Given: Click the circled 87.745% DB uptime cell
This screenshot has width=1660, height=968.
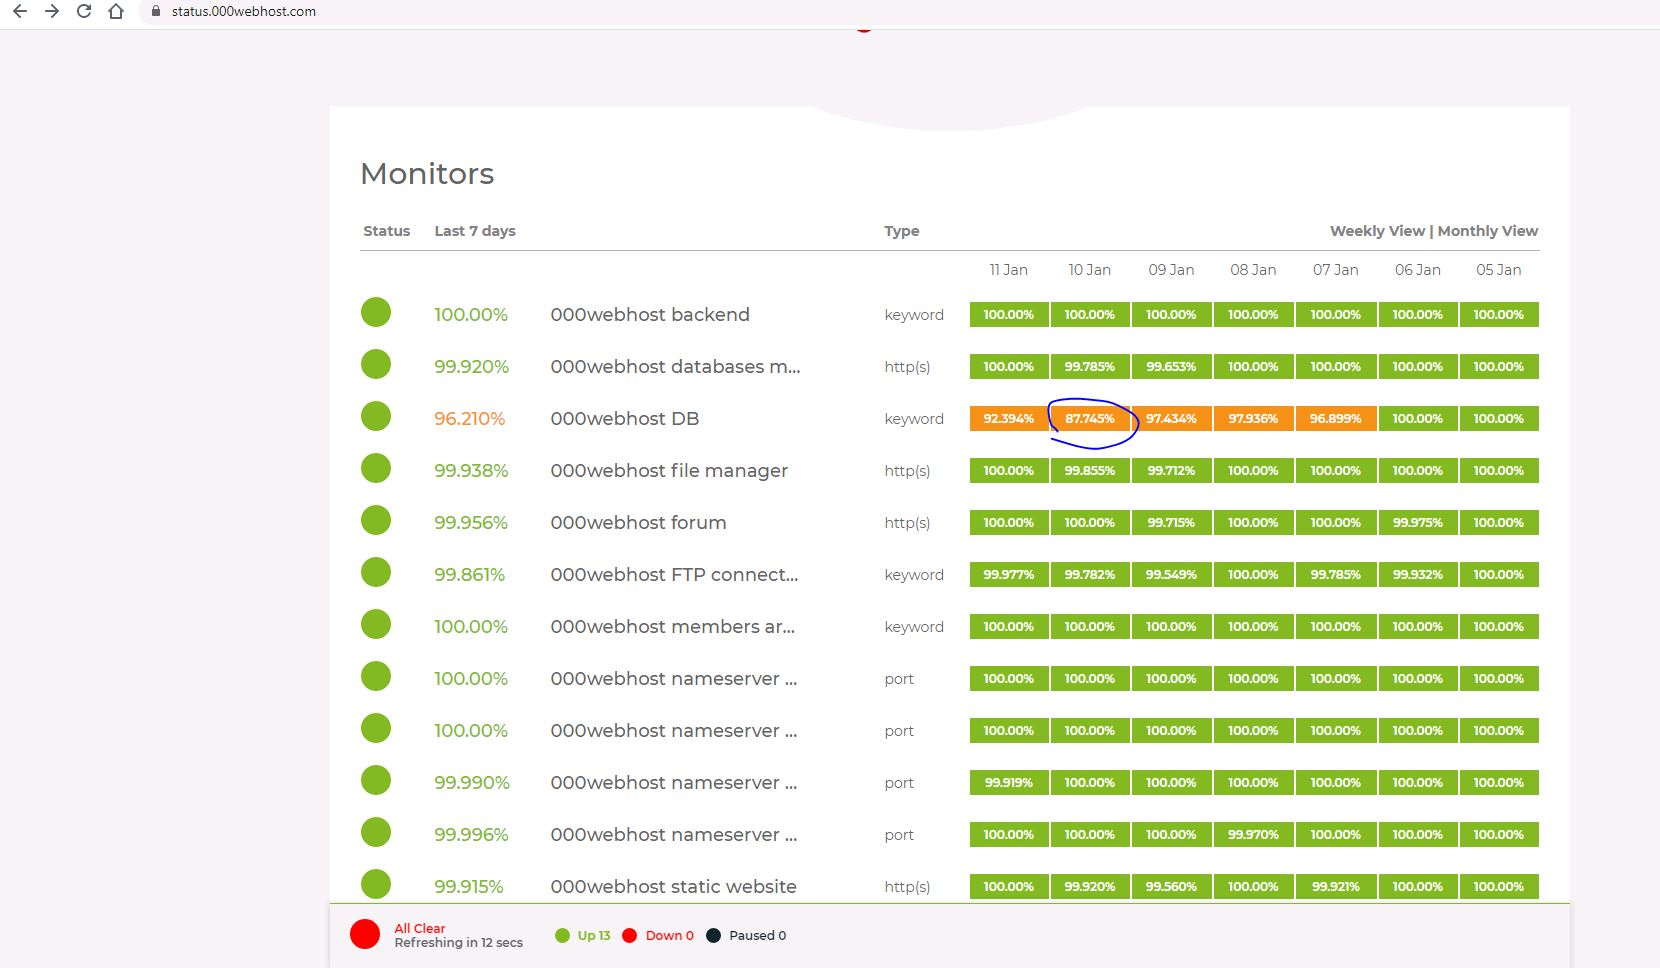Looking at the screenshot, I should coord(1089,419).
